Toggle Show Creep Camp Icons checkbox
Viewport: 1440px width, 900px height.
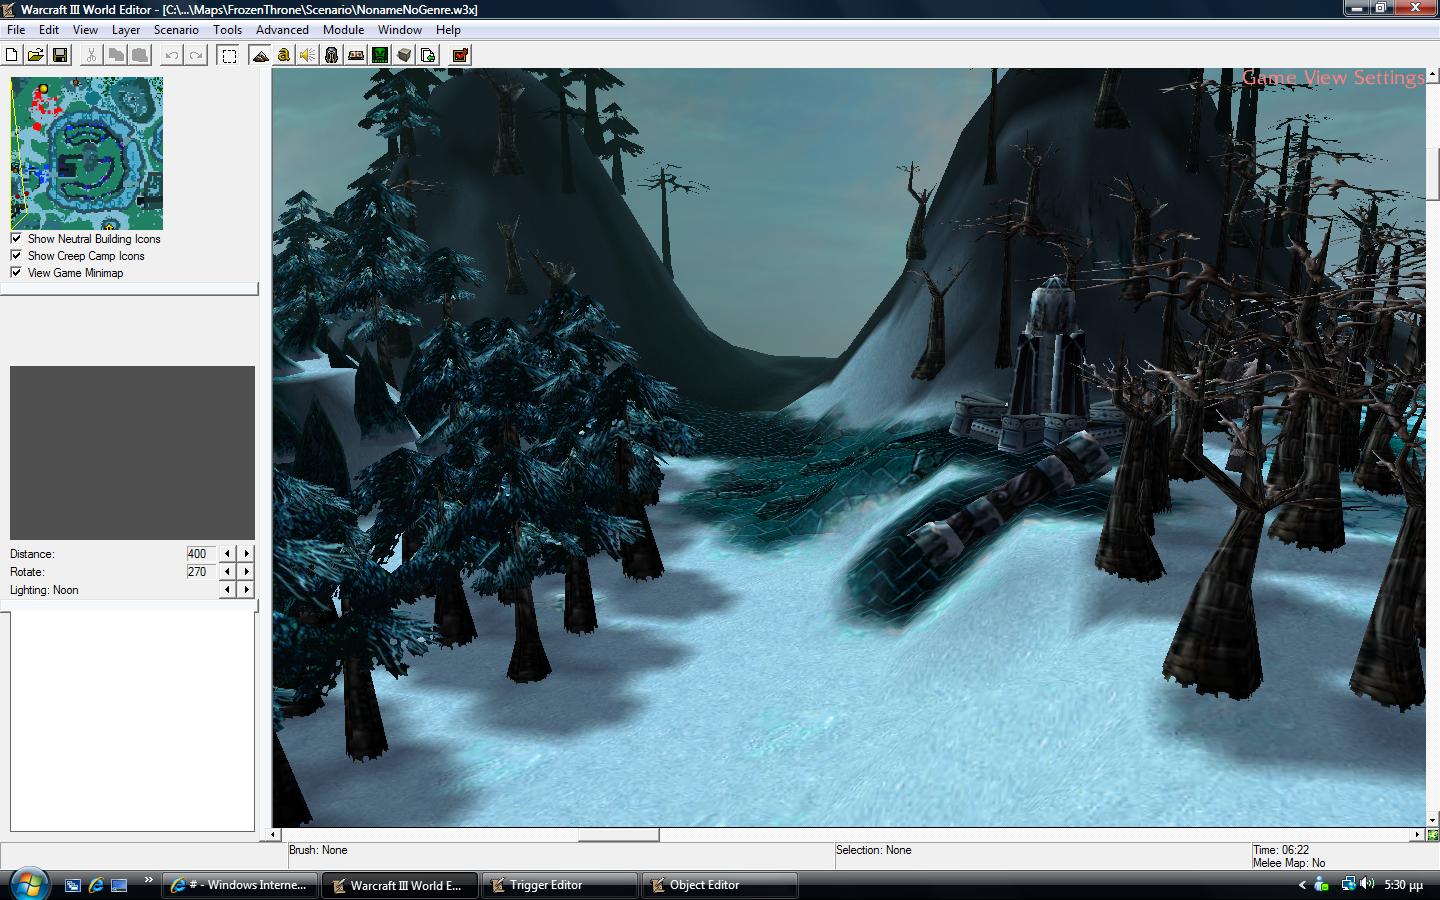tap(16, 255)
